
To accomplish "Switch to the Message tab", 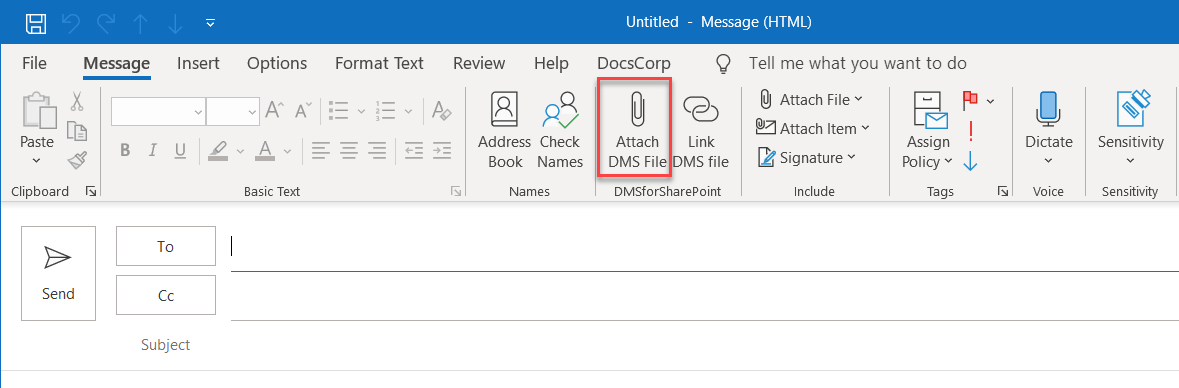I will (117, 63).
